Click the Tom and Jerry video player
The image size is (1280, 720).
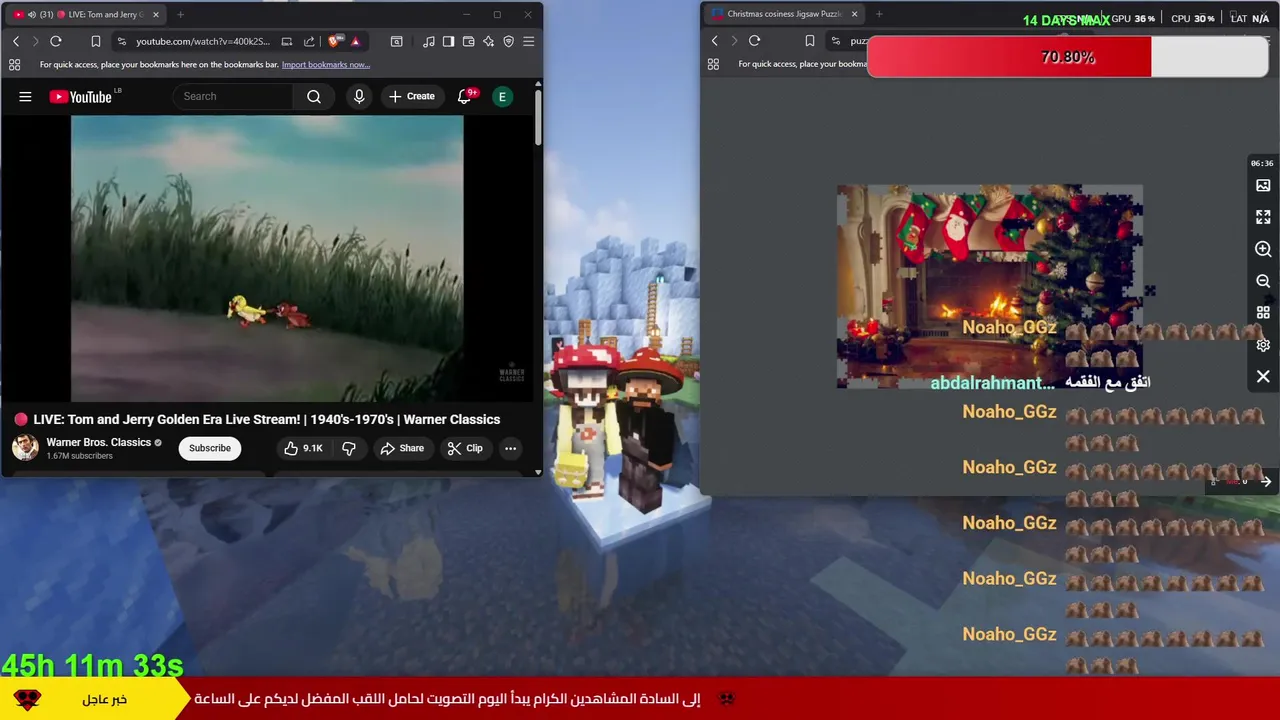click(267, 258)
